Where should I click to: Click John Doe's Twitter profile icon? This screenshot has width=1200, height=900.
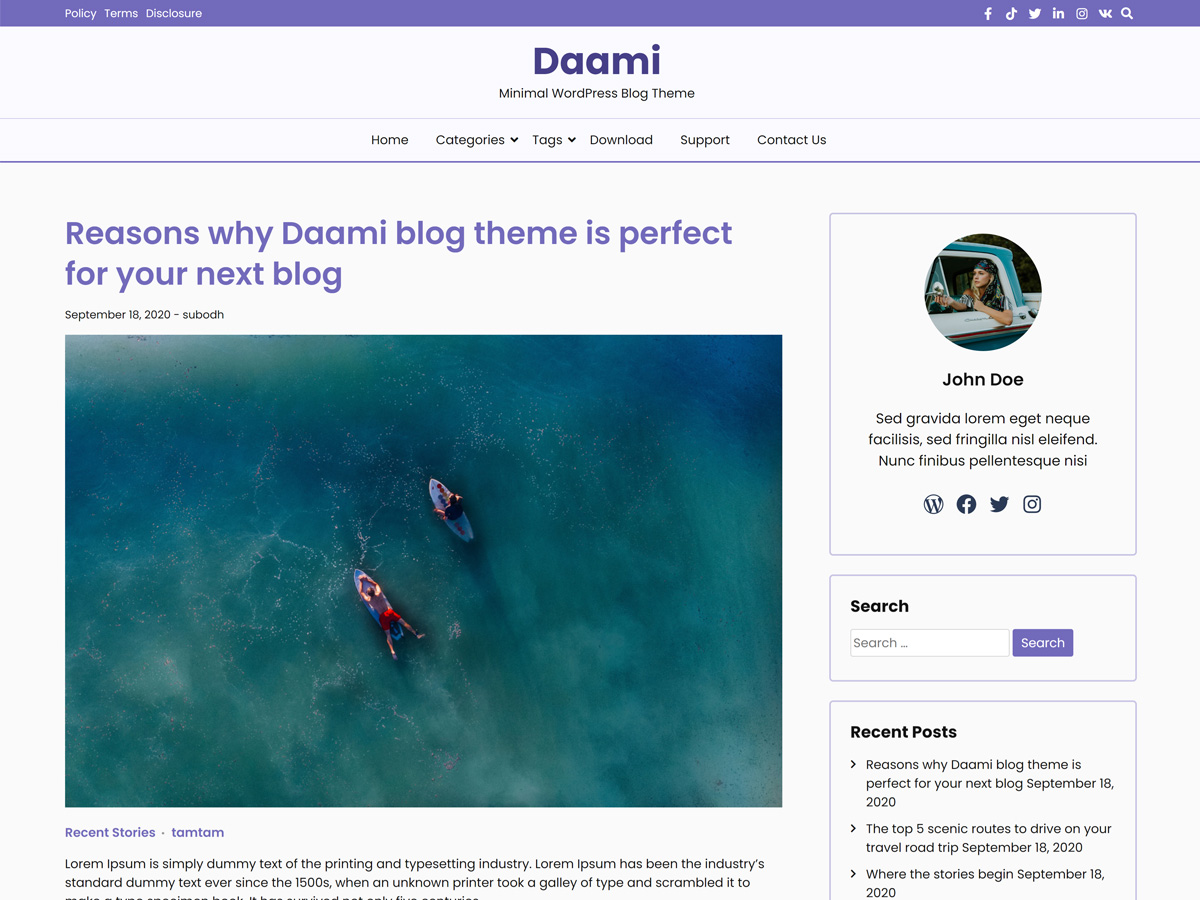click(x=999, y=504)
